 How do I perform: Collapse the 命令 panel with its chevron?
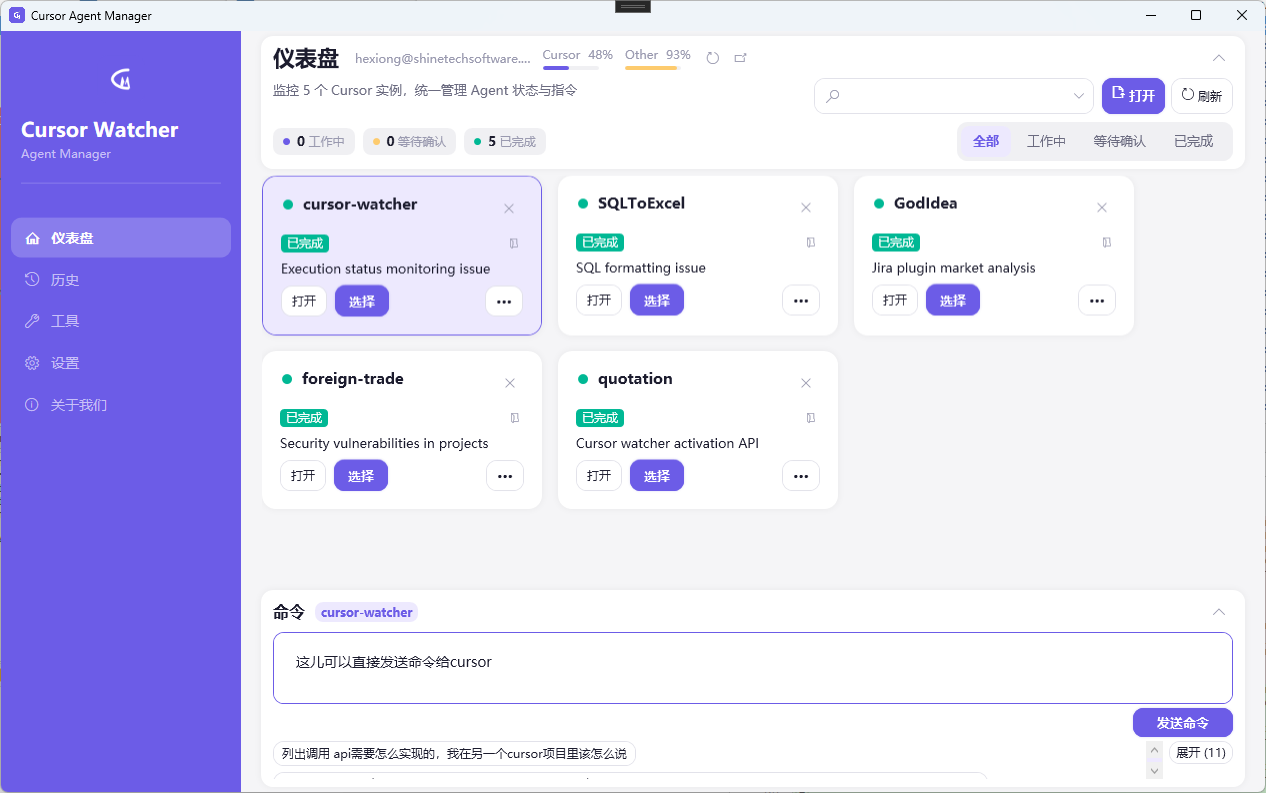1219,612
